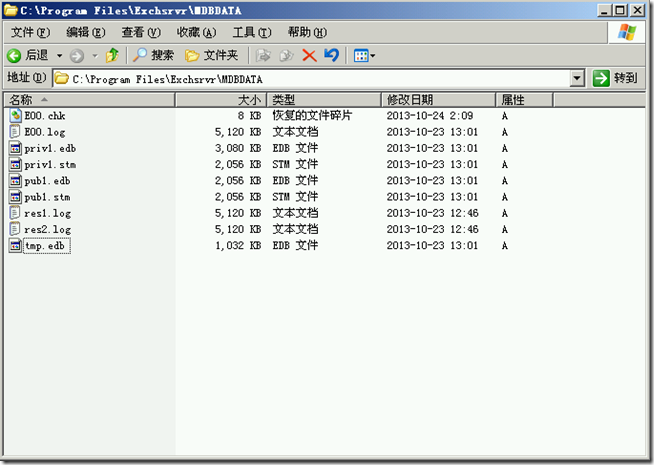
Task: Select the res2.log file icon
Action: pos(15,229)
